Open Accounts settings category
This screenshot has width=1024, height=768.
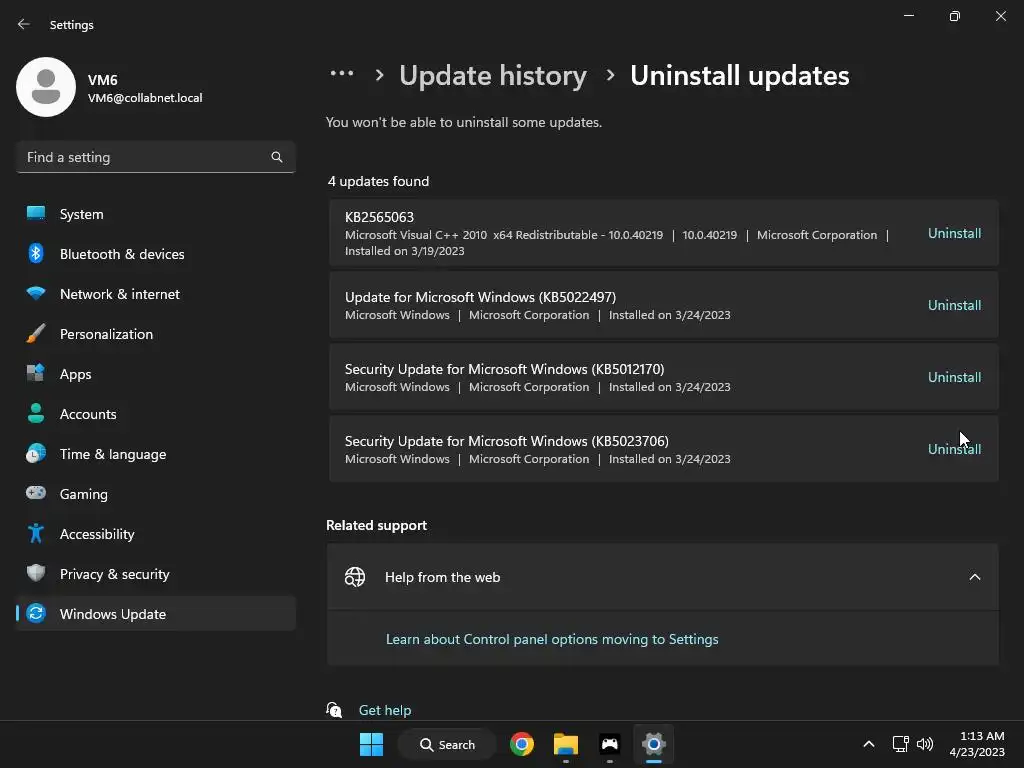click(155, 413)
